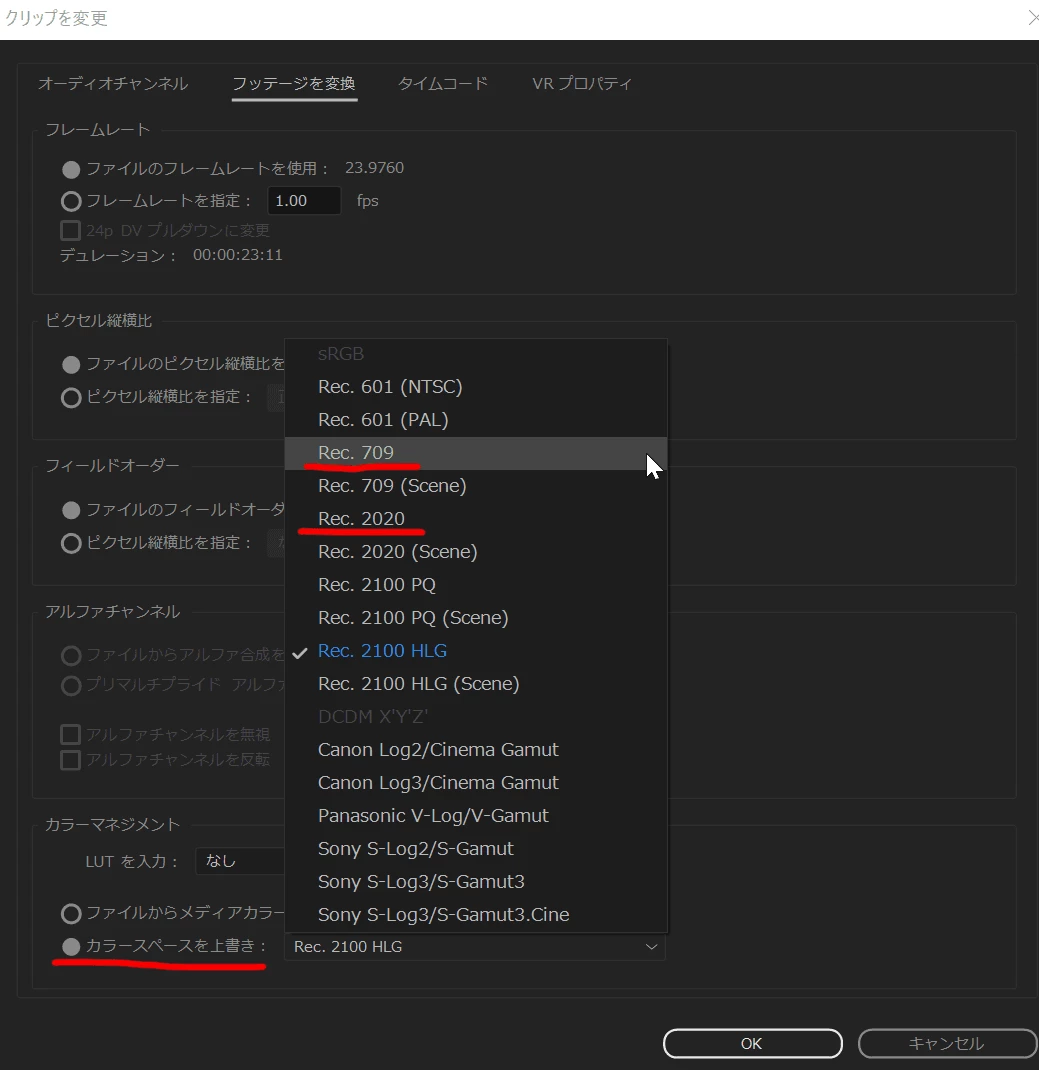Confirm with the OK button
1039x1070 pixels.
pyautogui.click(x=752, y=1043)
